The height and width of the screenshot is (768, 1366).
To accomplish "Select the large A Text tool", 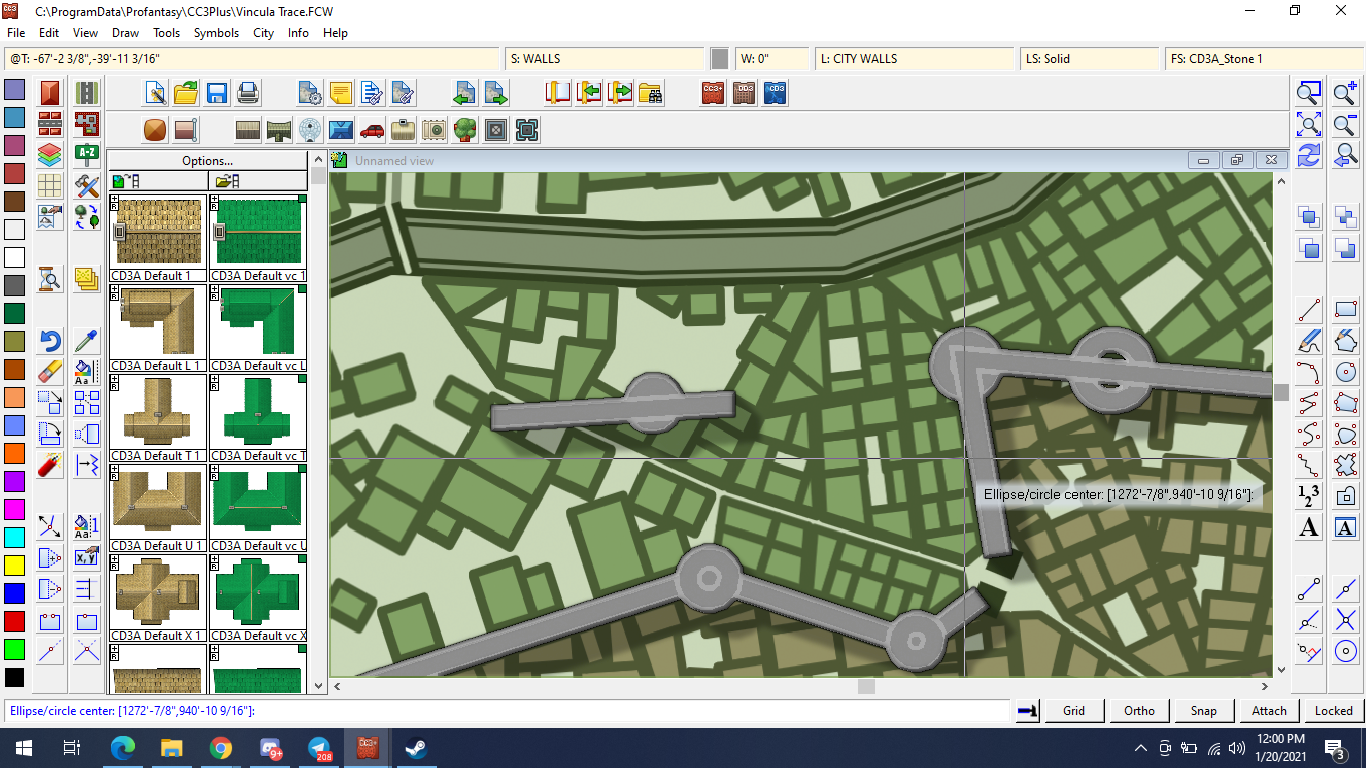I will [x=1309, y=528].
